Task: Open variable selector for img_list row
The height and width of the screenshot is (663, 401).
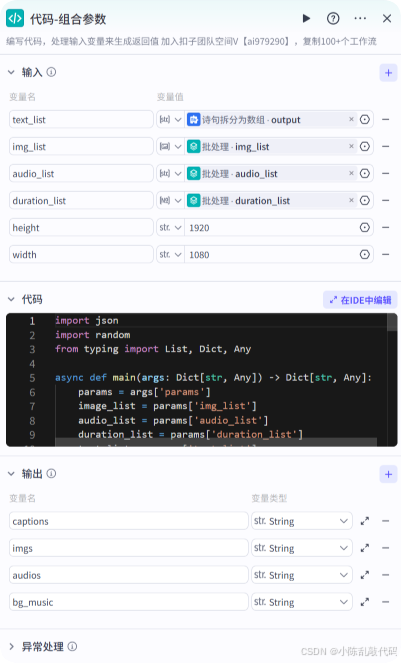Action: point(365,147)
